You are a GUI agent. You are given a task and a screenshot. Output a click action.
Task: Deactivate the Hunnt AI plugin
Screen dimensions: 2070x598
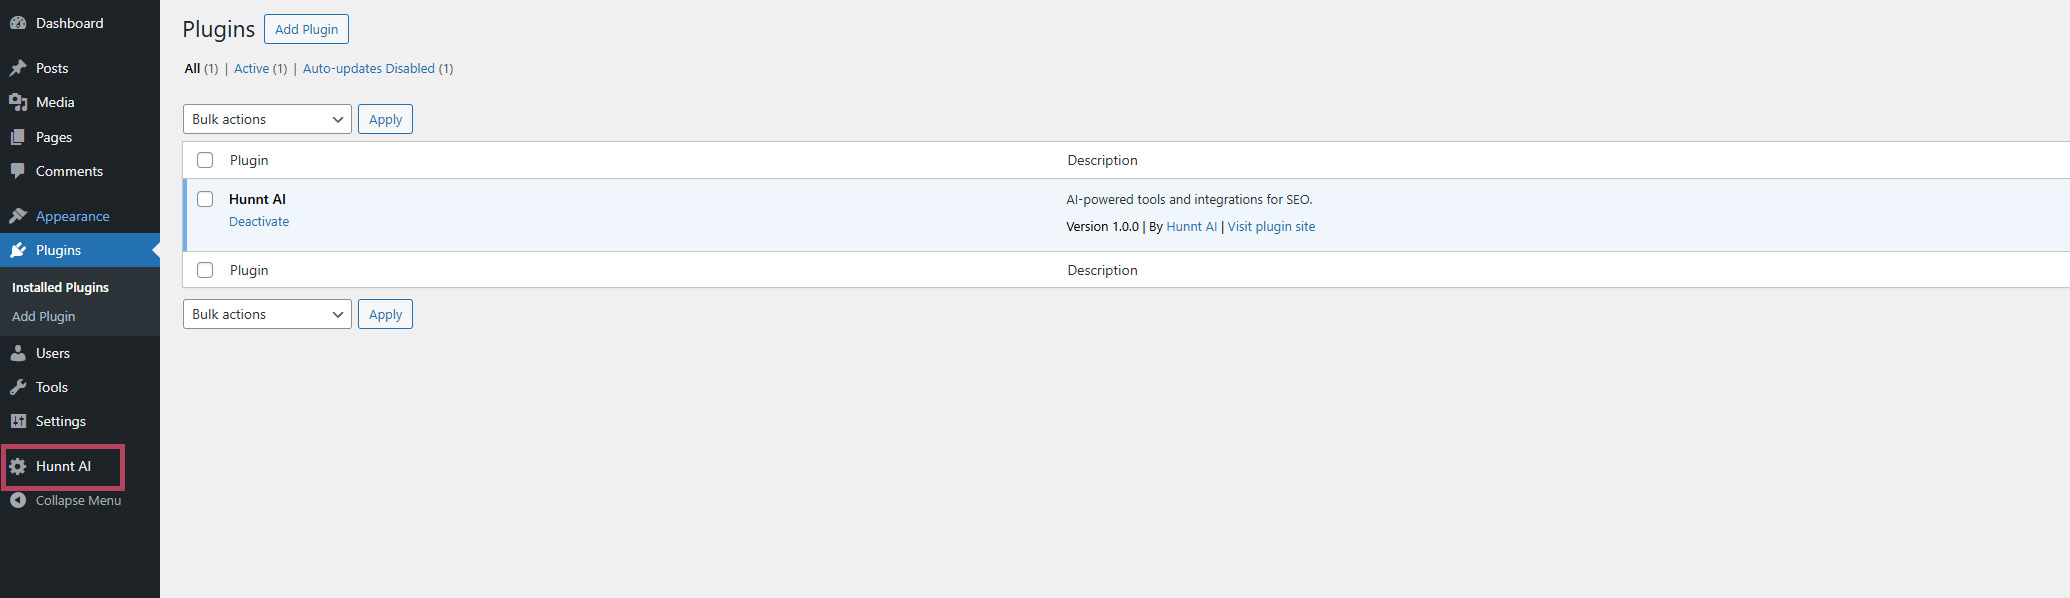tap(259, 222)
